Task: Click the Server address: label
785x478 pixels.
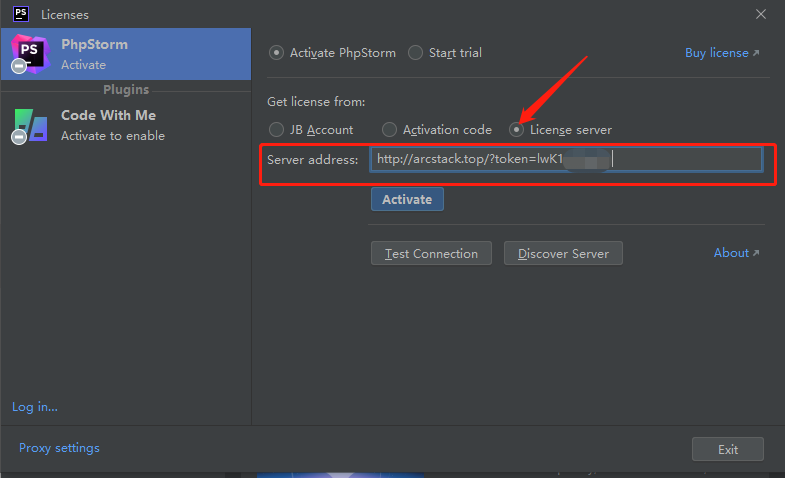Action: coord(312,160)
